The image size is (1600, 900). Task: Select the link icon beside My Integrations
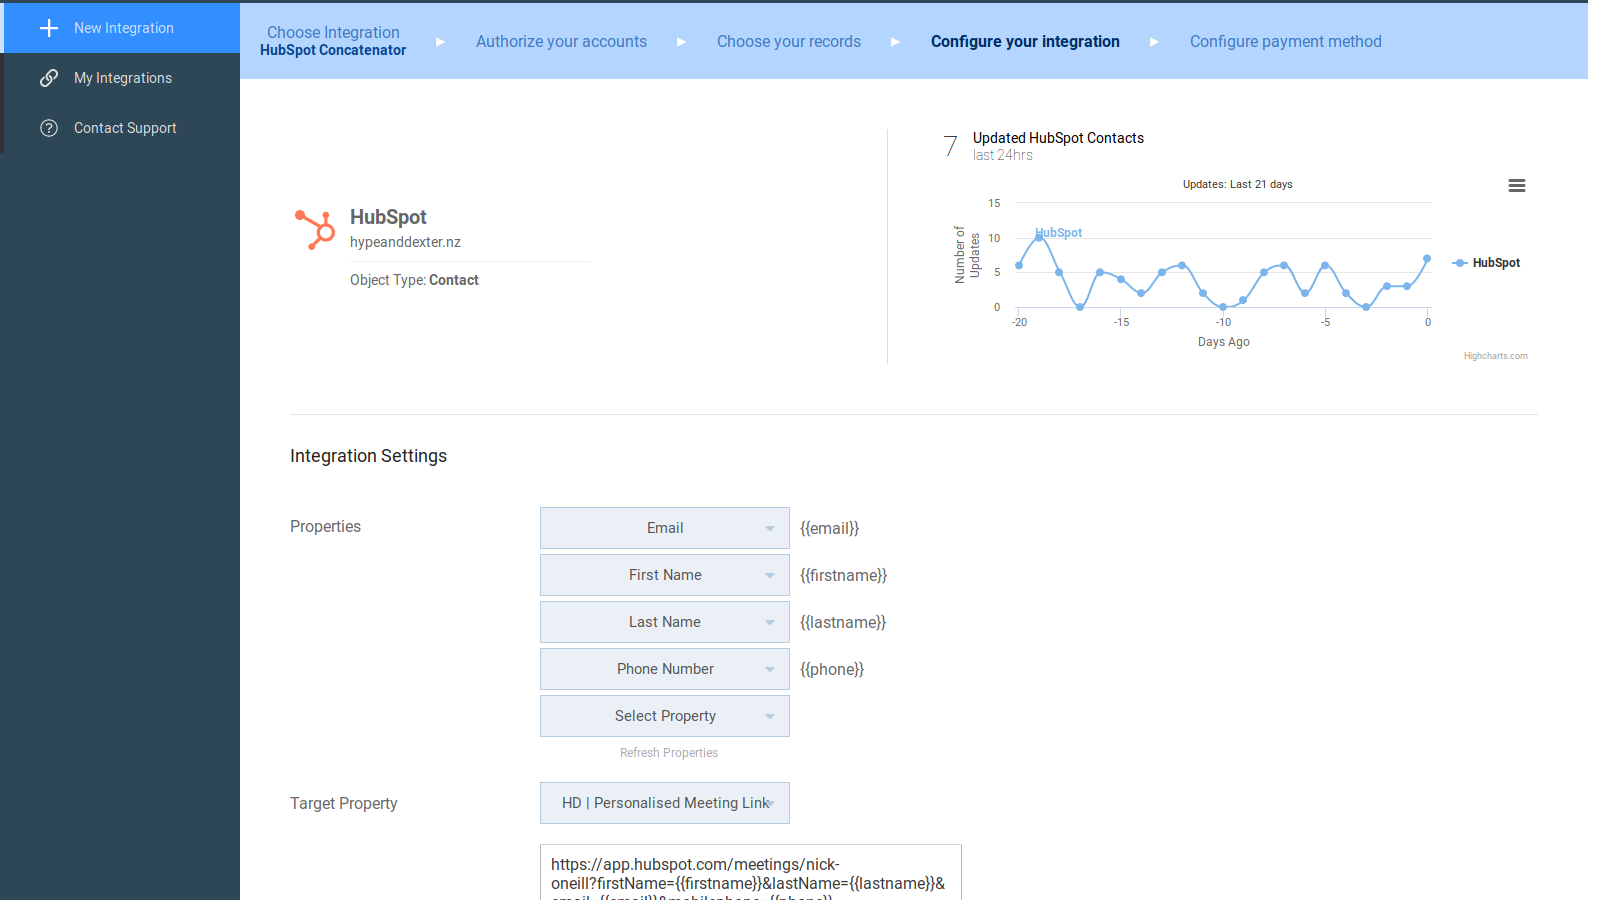49,77
